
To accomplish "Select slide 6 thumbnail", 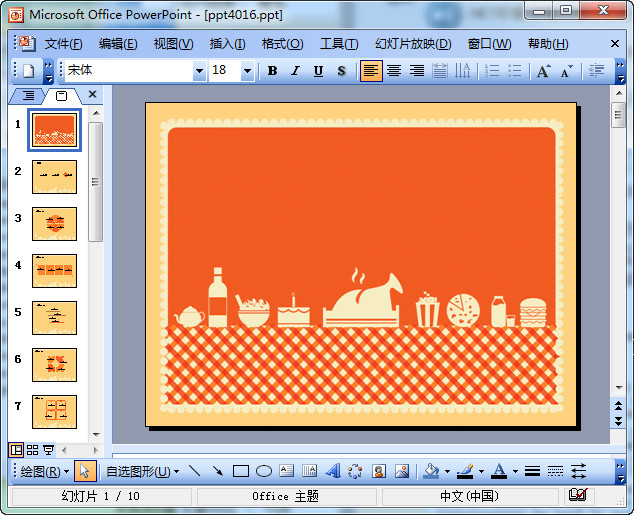I will click(55, 365).
